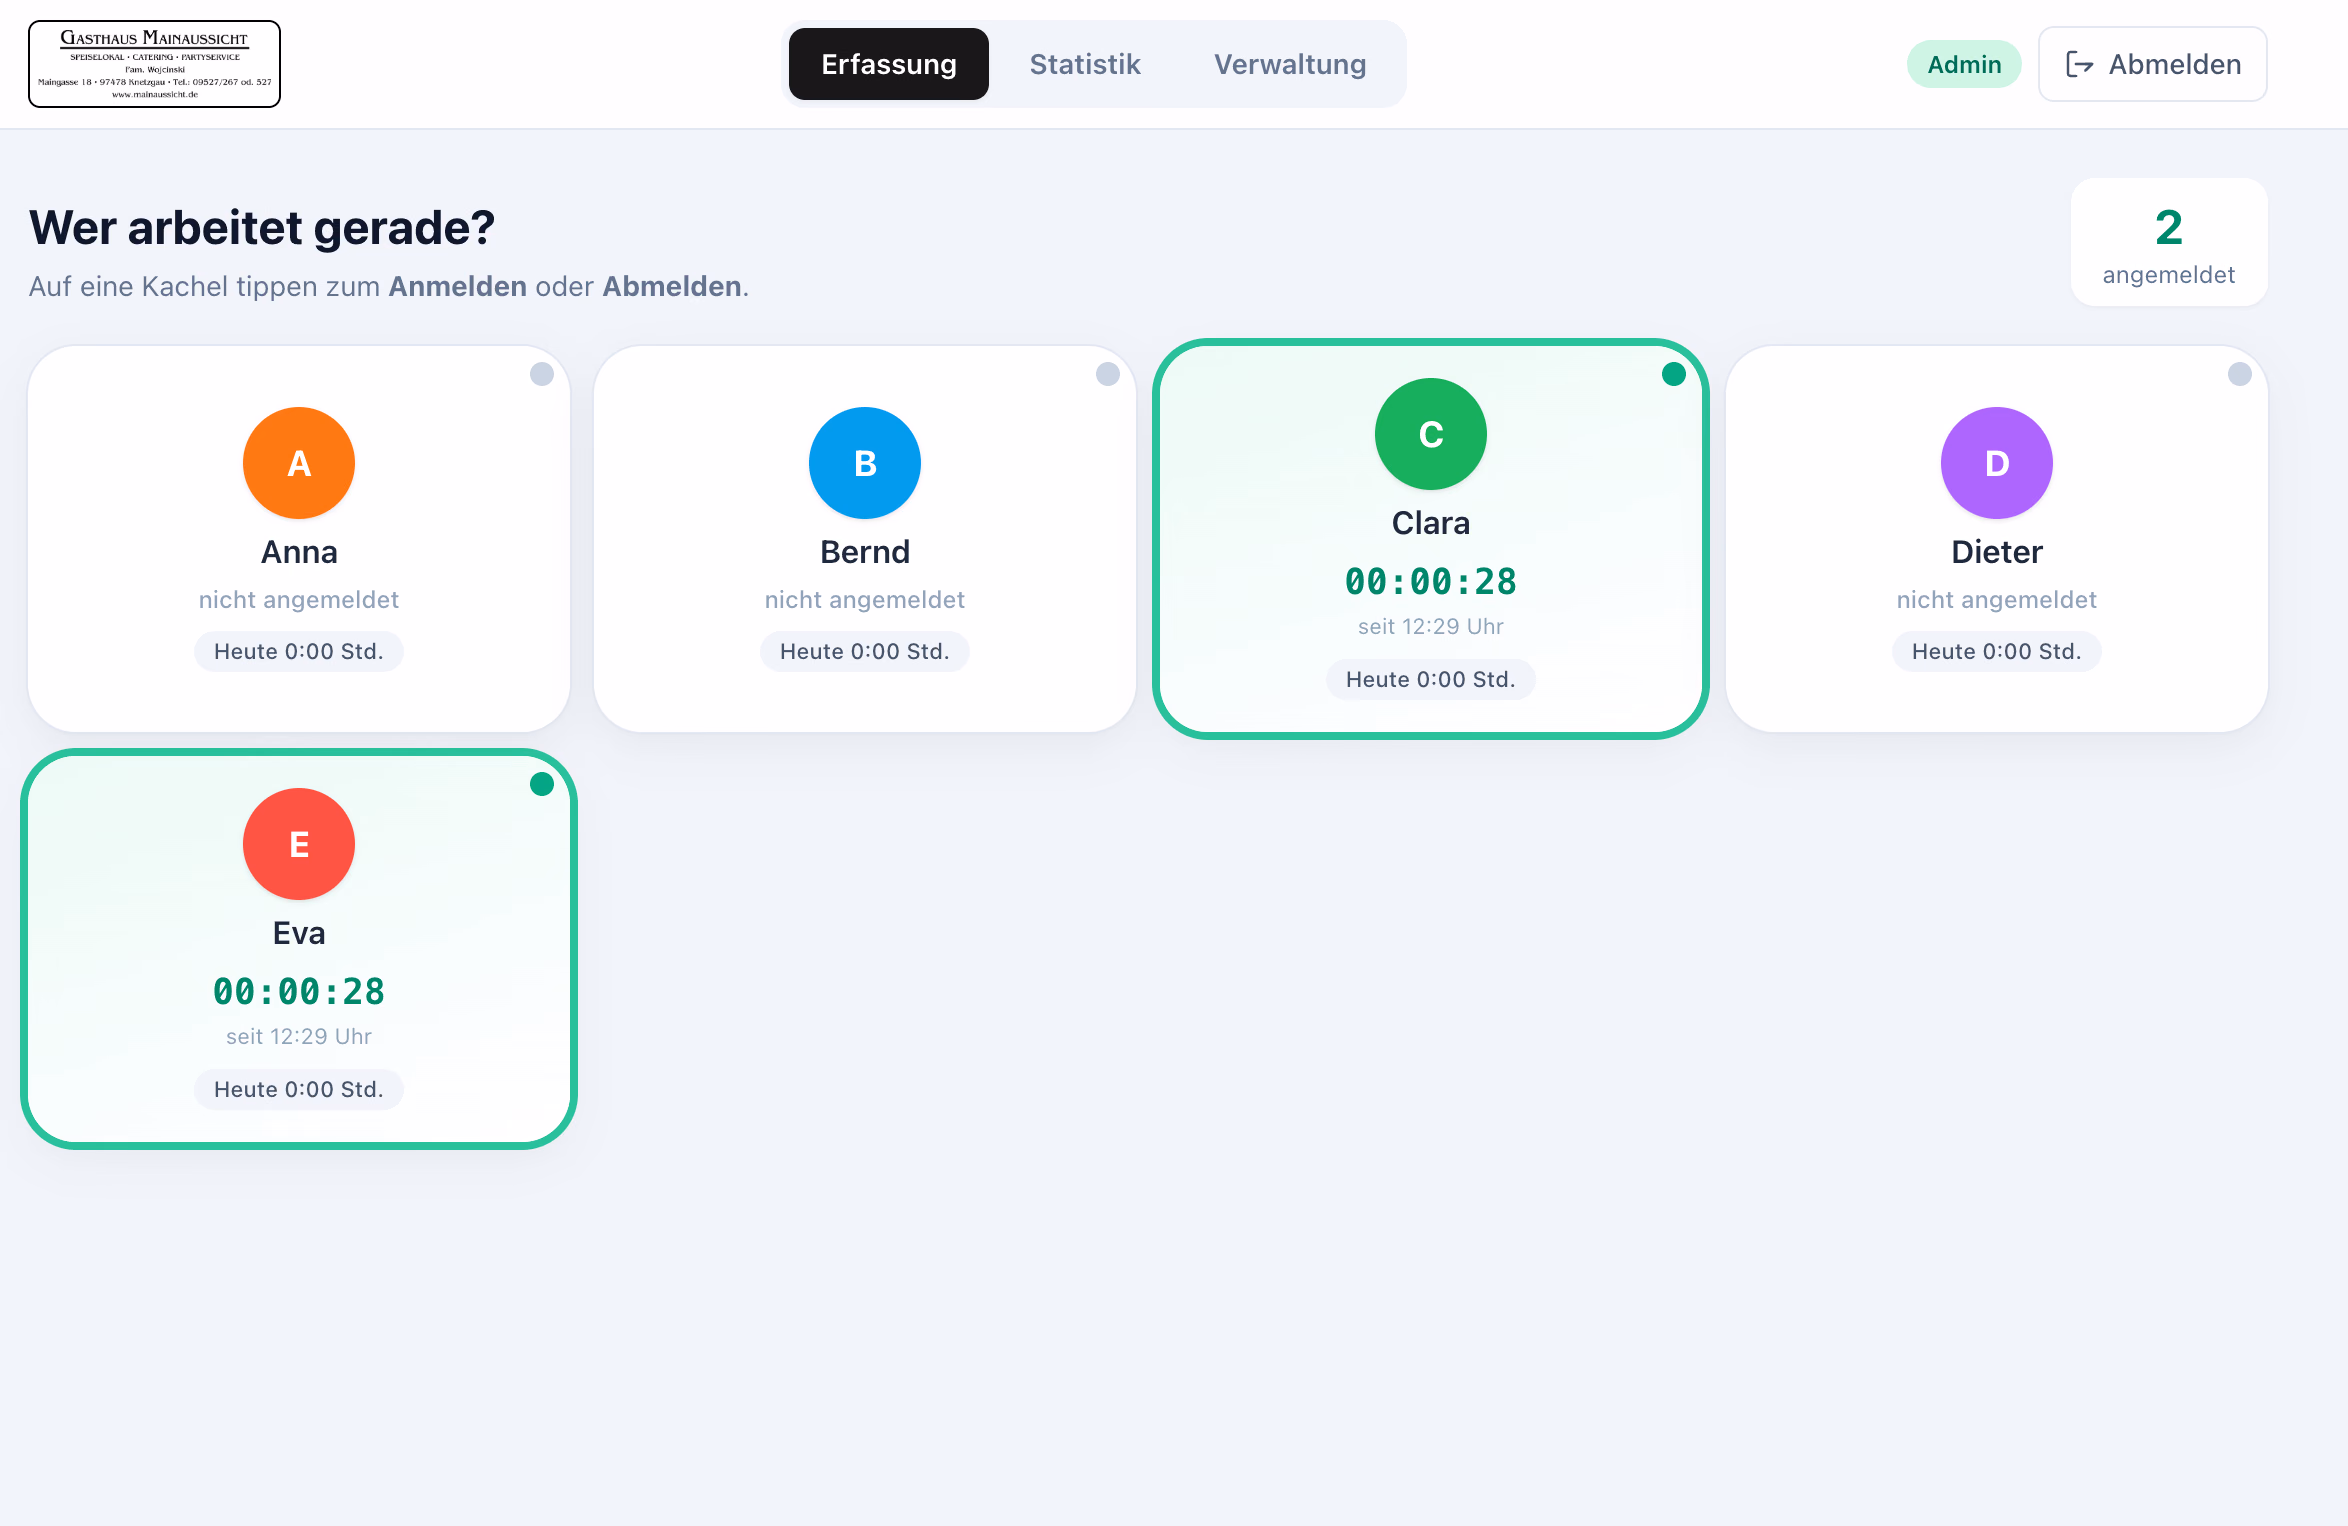Screen dimensions: 2348x1526
Task: Click the Gasthaus Mainaussicht logo
Action: pyautogui.click(x=154, y=64)
